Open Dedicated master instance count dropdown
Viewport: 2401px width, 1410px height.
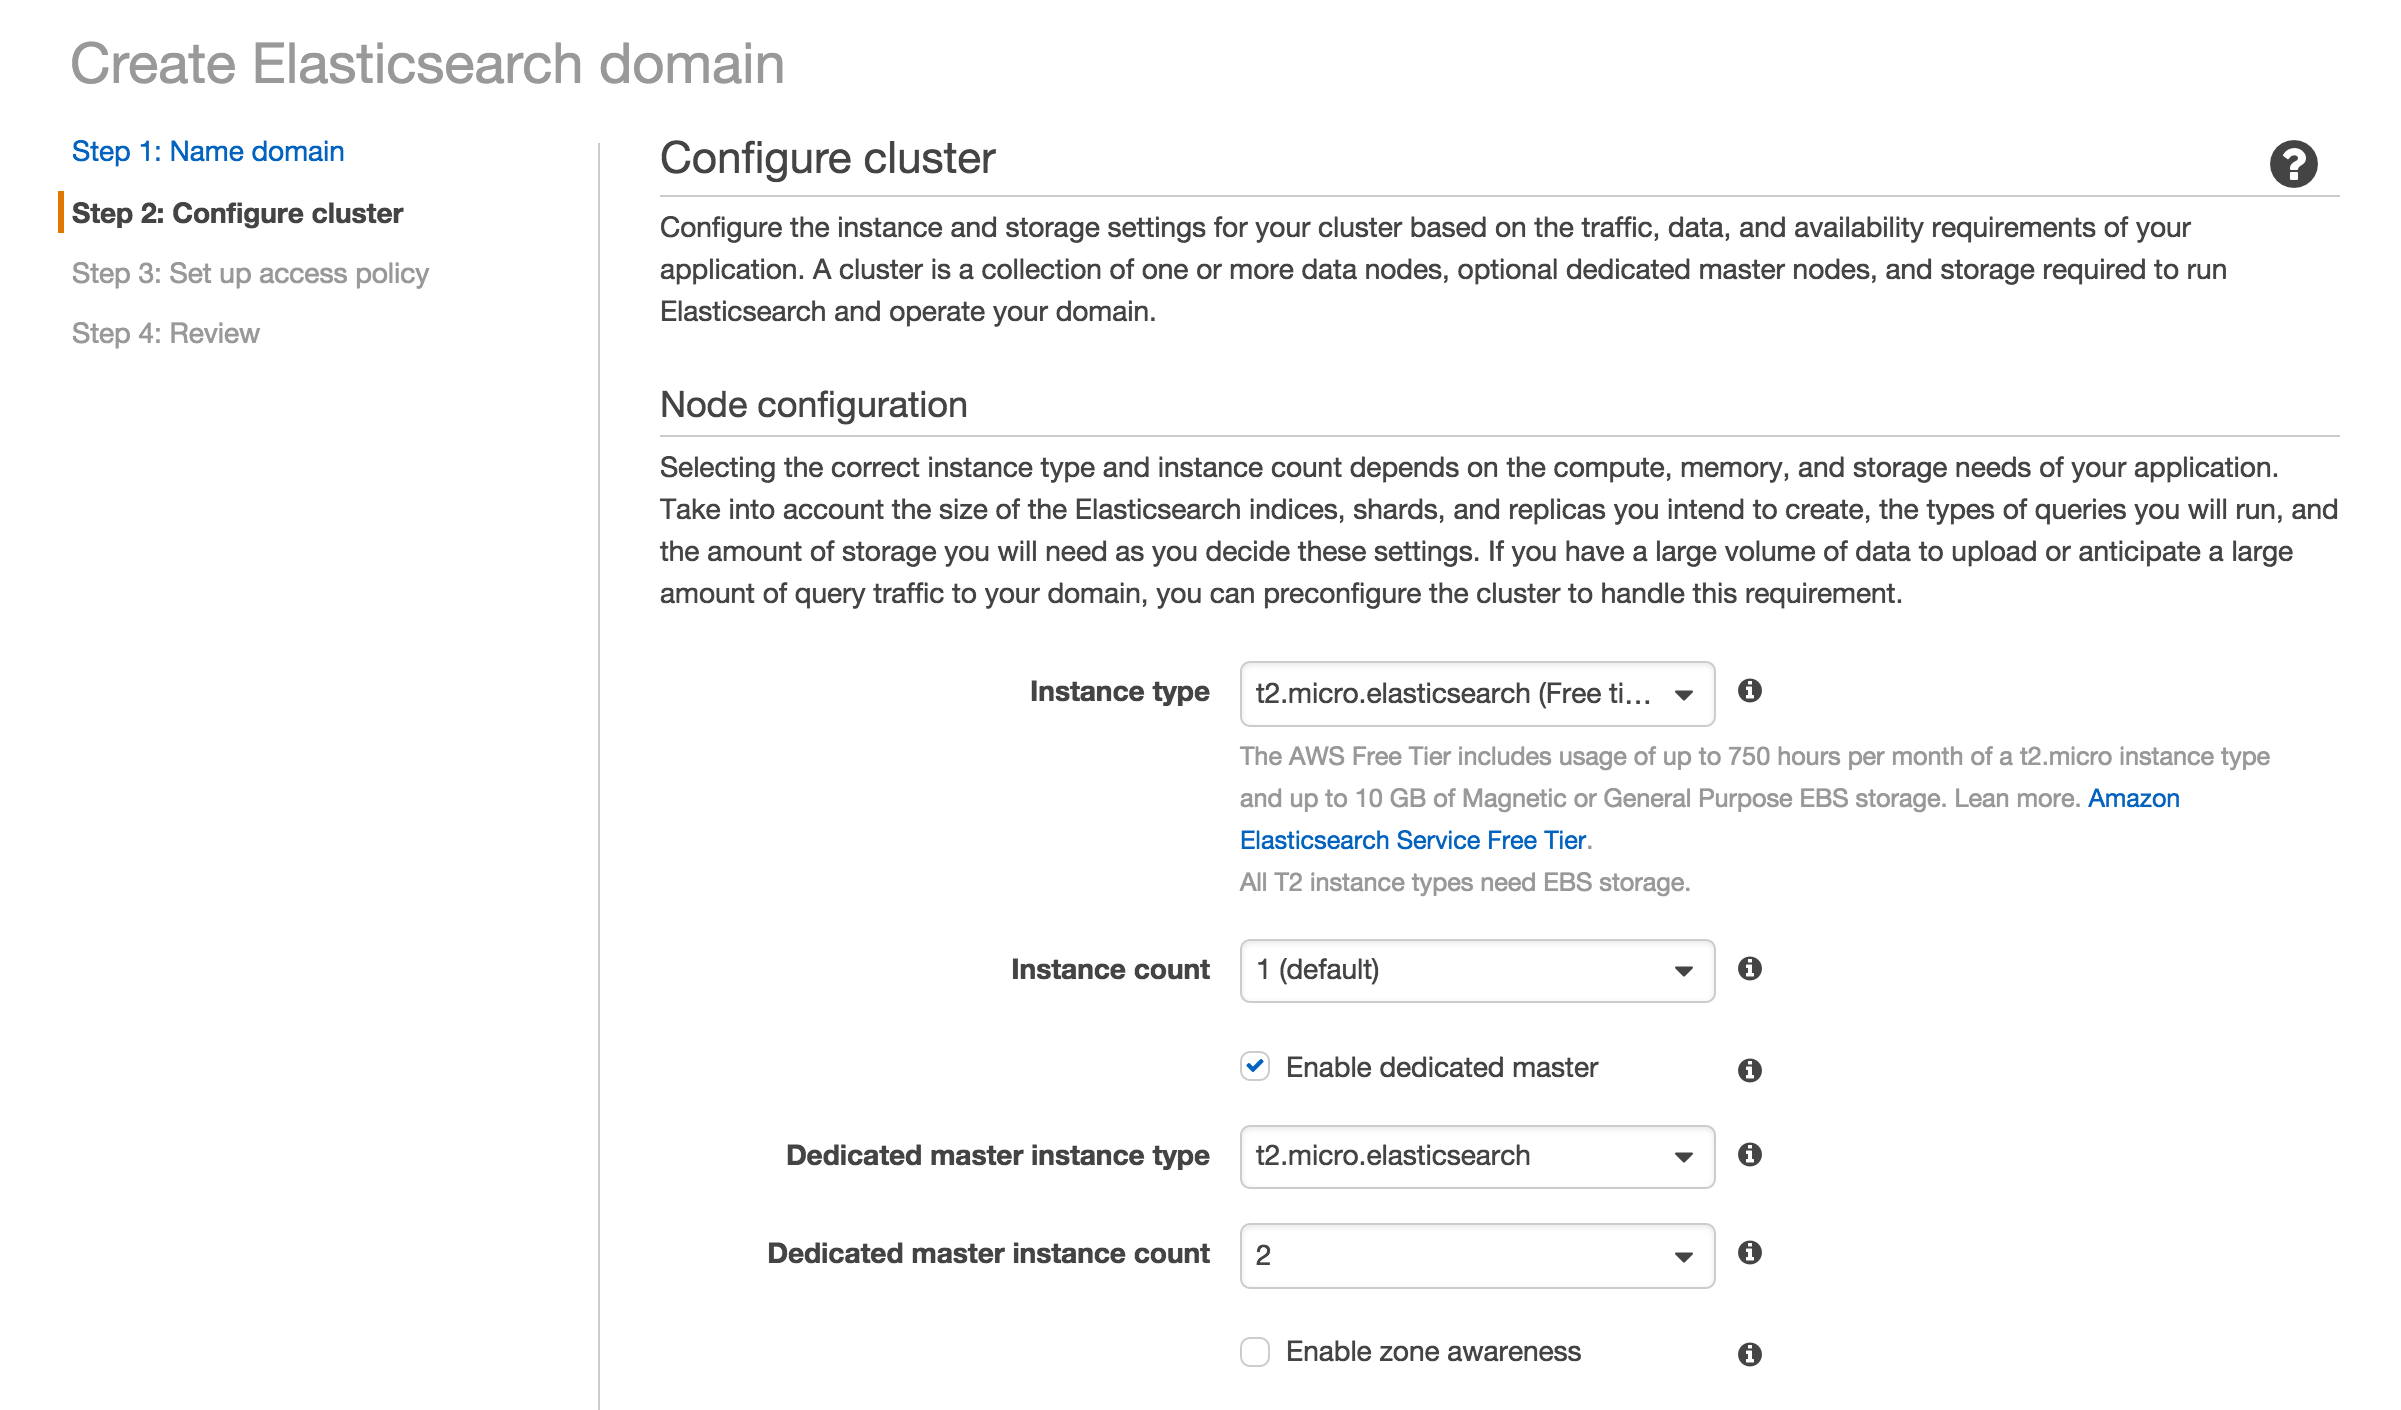coord(1476,1256)
